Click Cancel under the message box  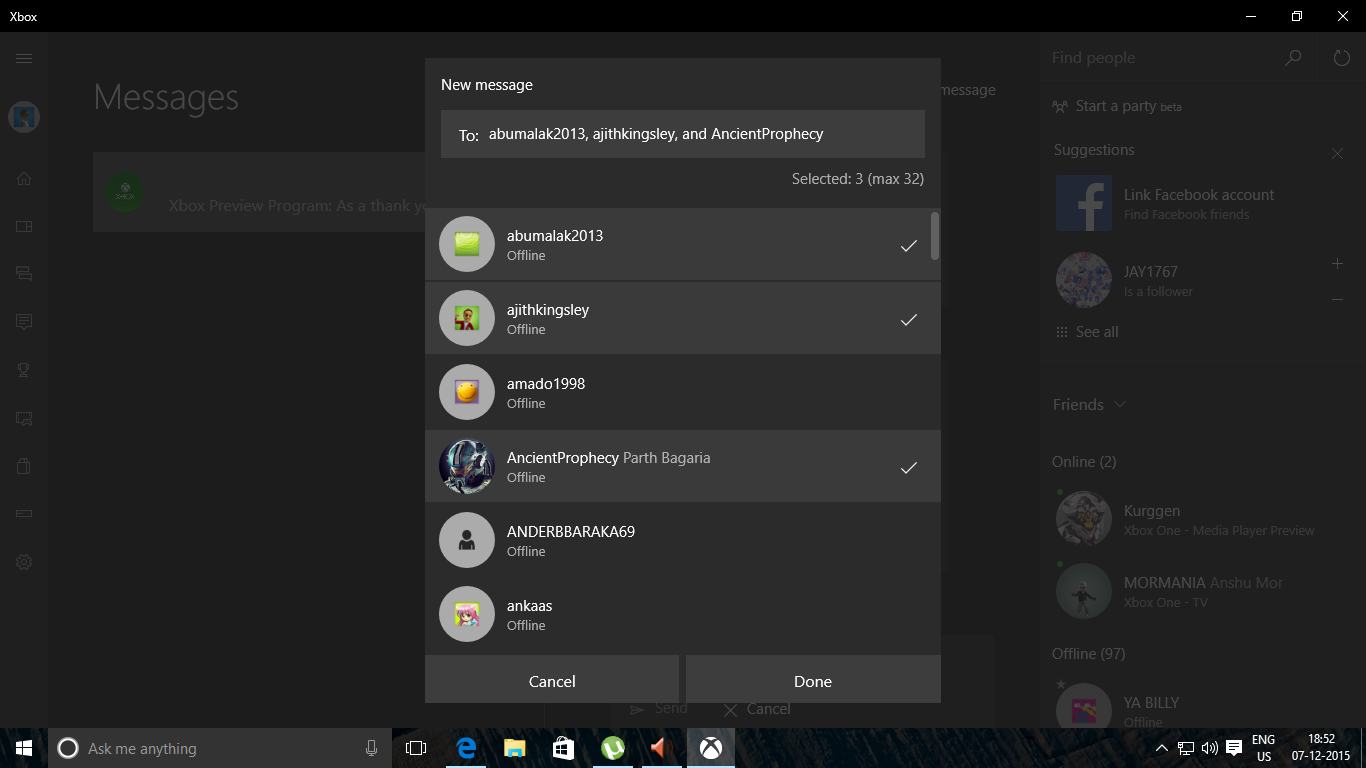[x=756, y=709]
